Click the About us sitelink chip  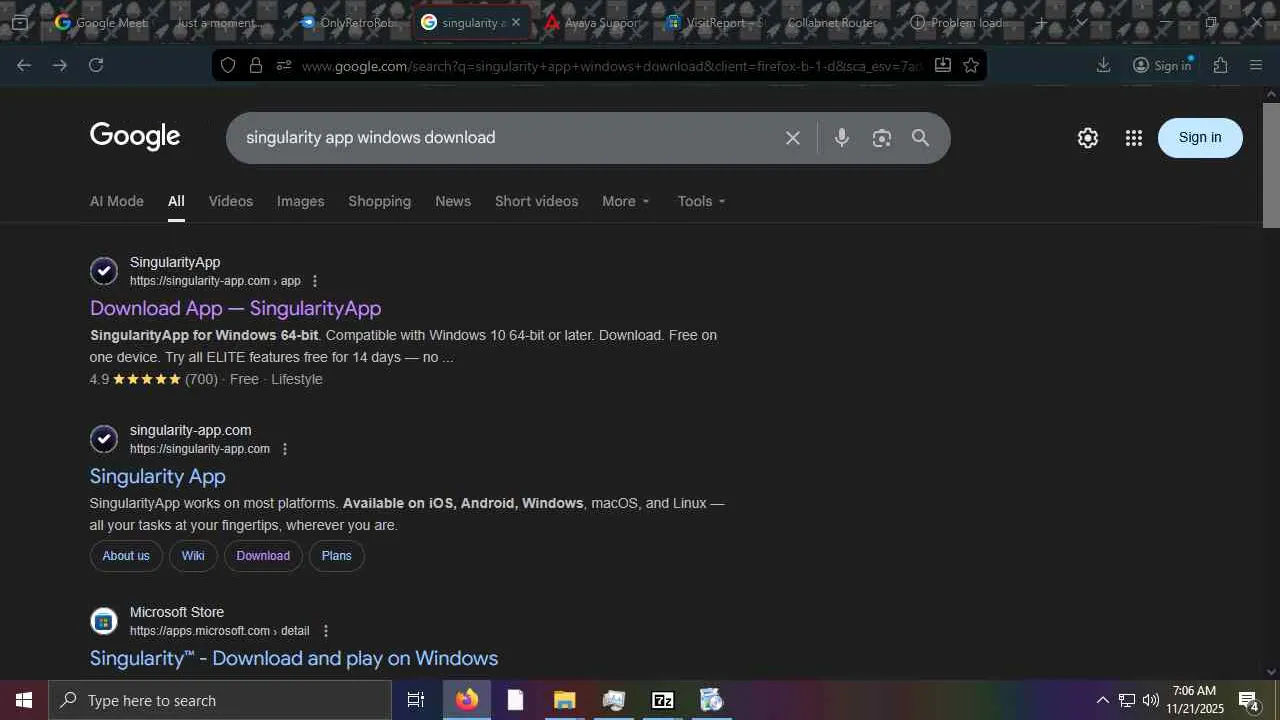(x=126, y=556)
